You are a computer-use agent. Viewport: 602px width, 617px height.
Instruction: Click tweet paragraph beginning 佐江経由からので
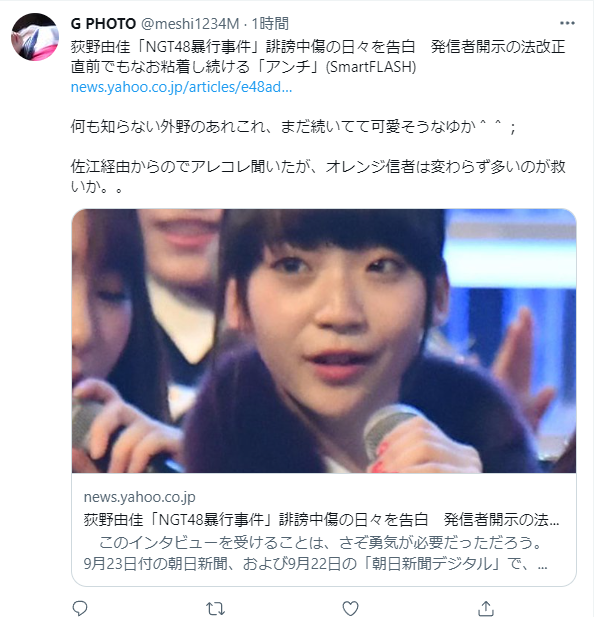click(318, 176)
